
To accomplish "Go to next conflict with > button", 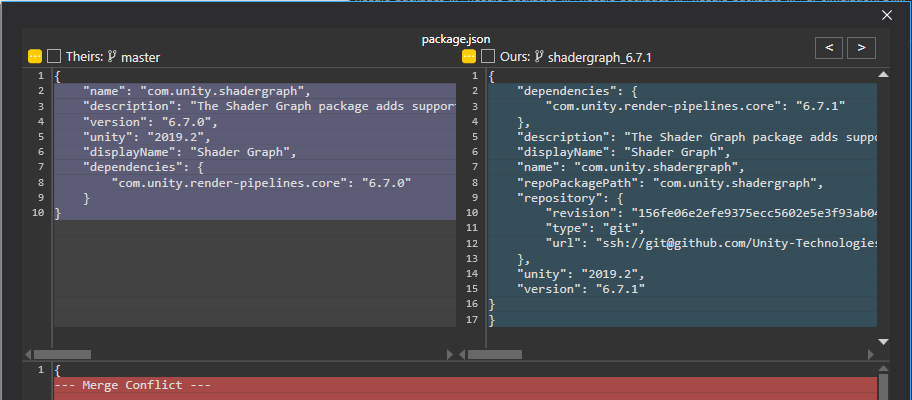I will [861, 48].
